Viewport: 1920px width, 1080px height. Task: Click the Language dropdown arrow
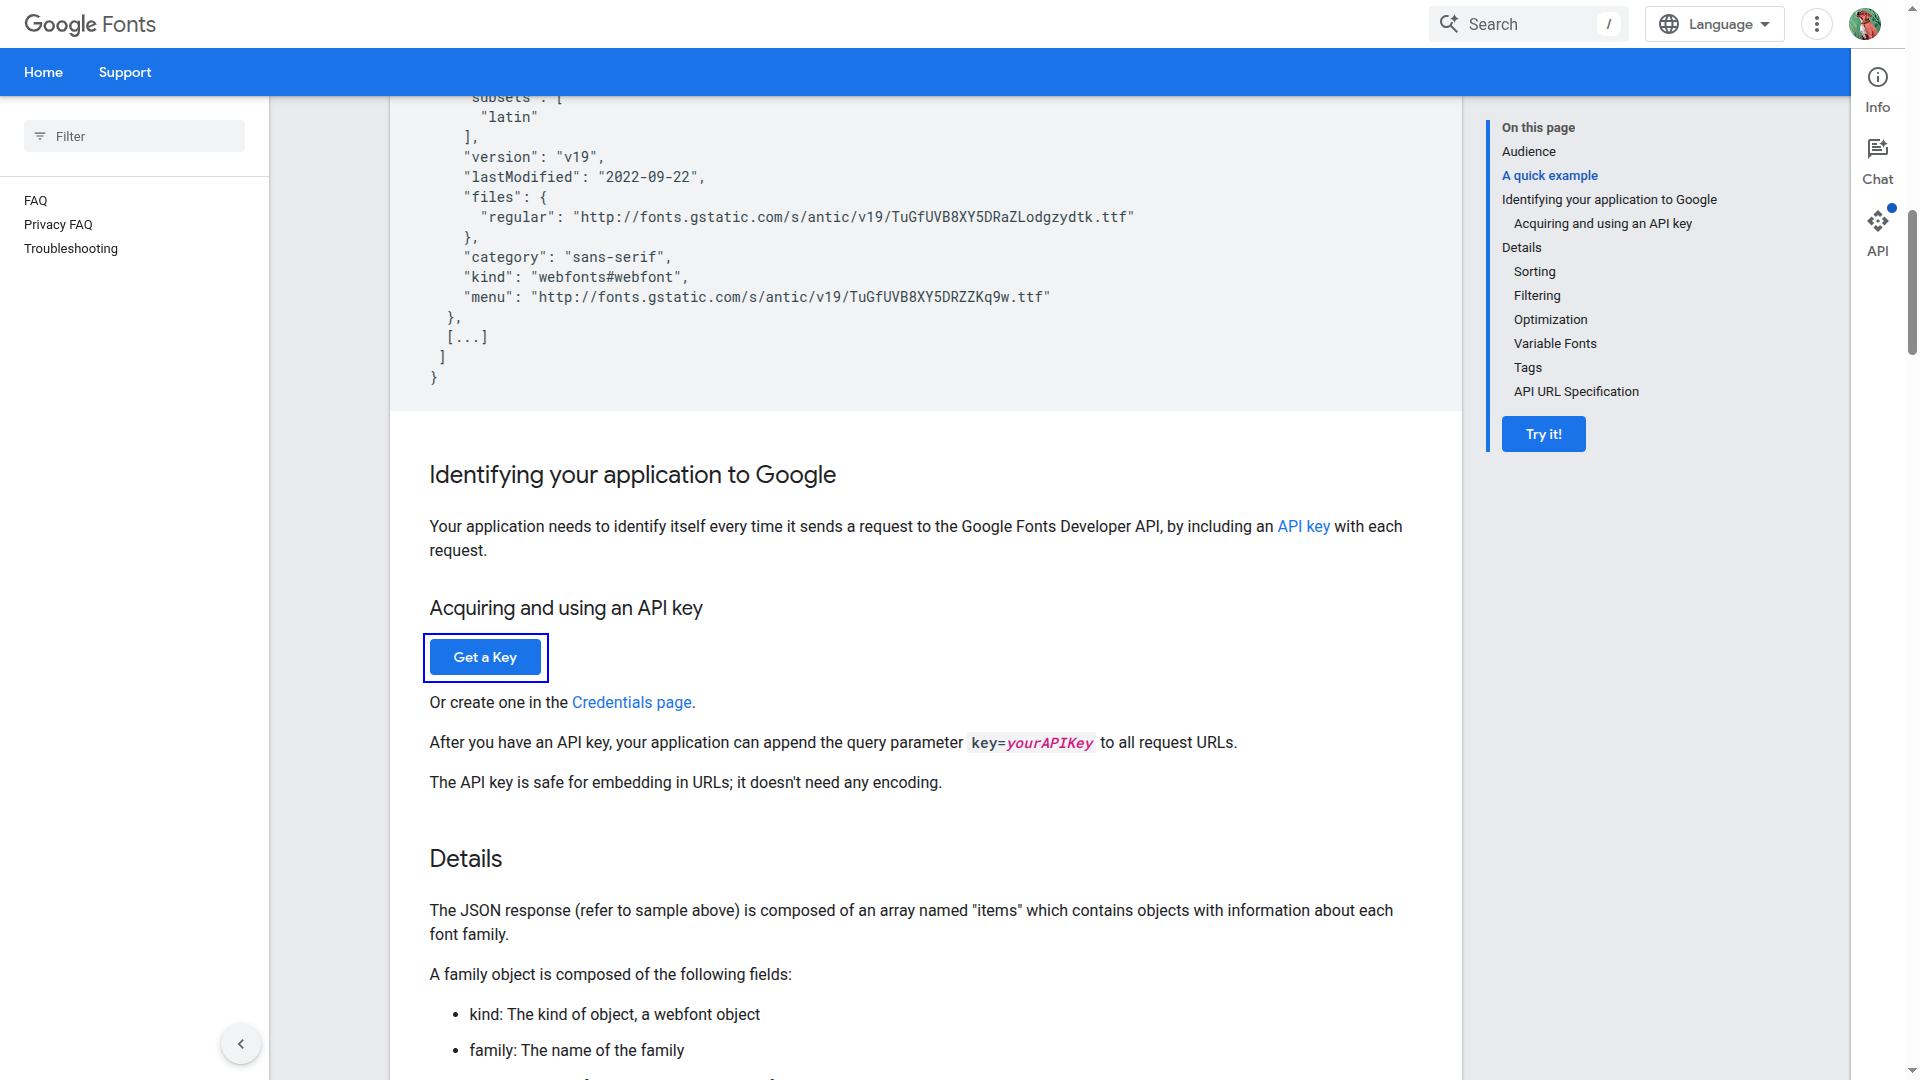pyautogui.click(x=1765, y=24)
